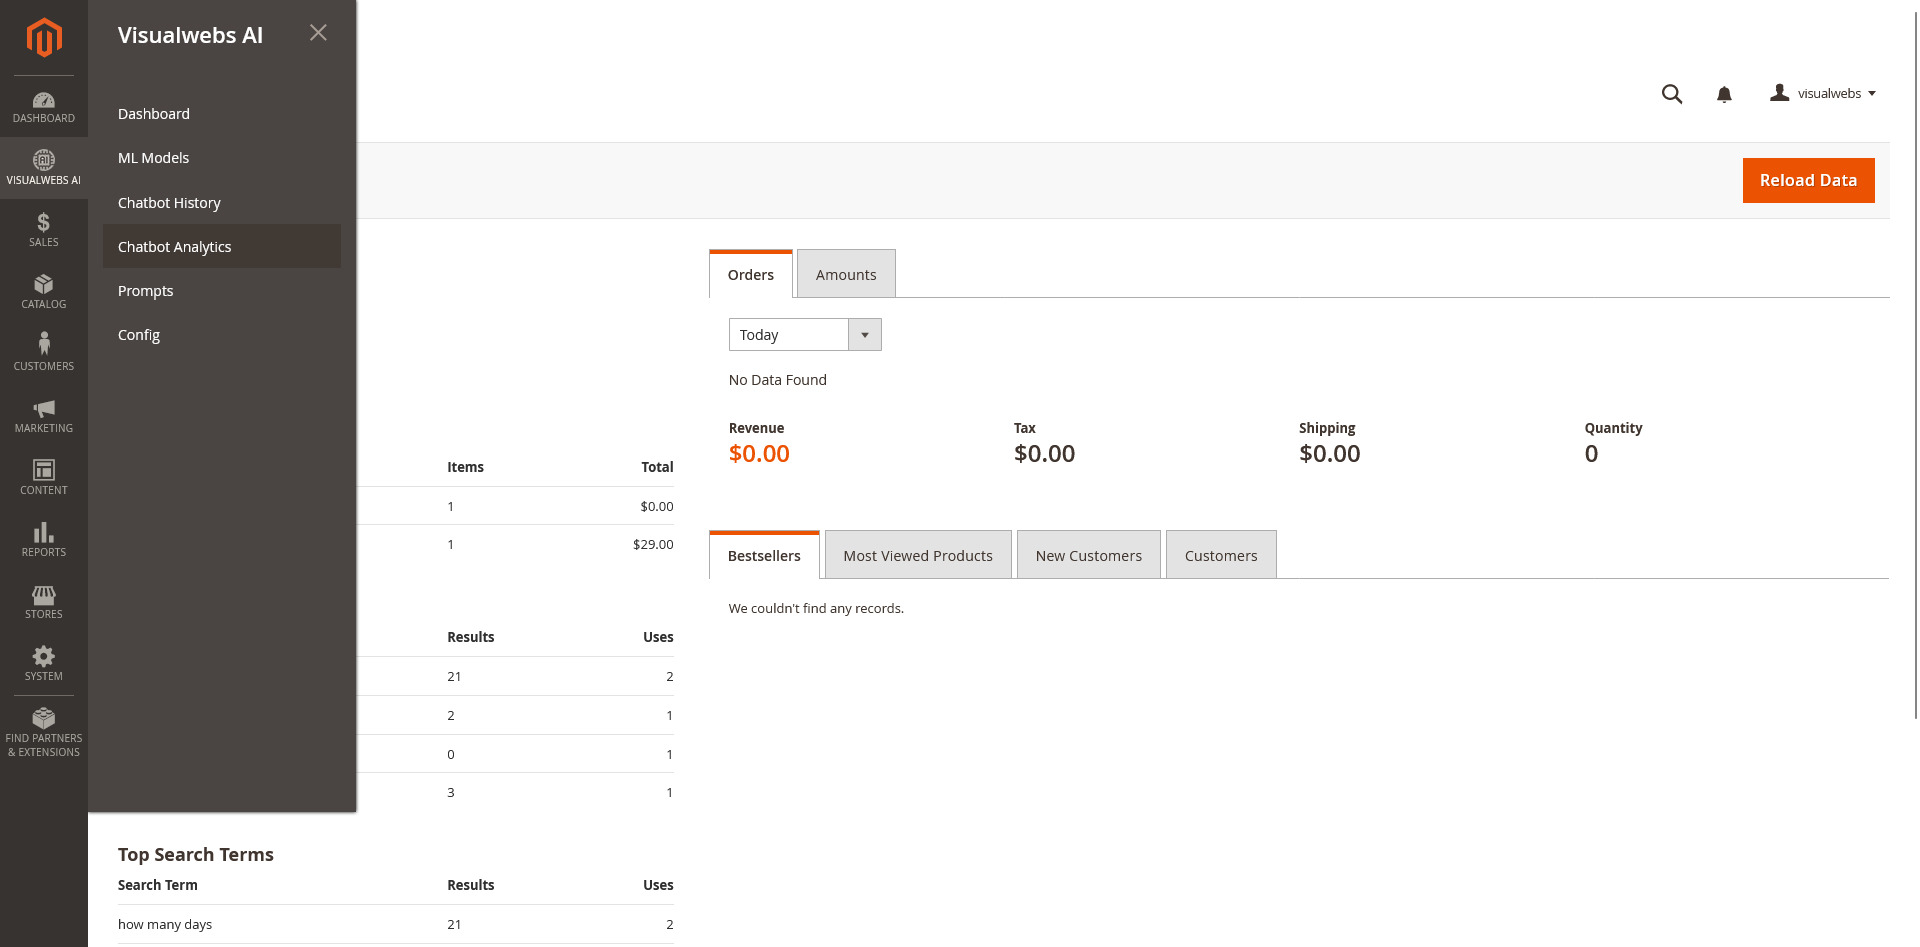This screenshot has height=947, width=1920.
Task: Open the System sidebar menu
Action: (44, 664)
